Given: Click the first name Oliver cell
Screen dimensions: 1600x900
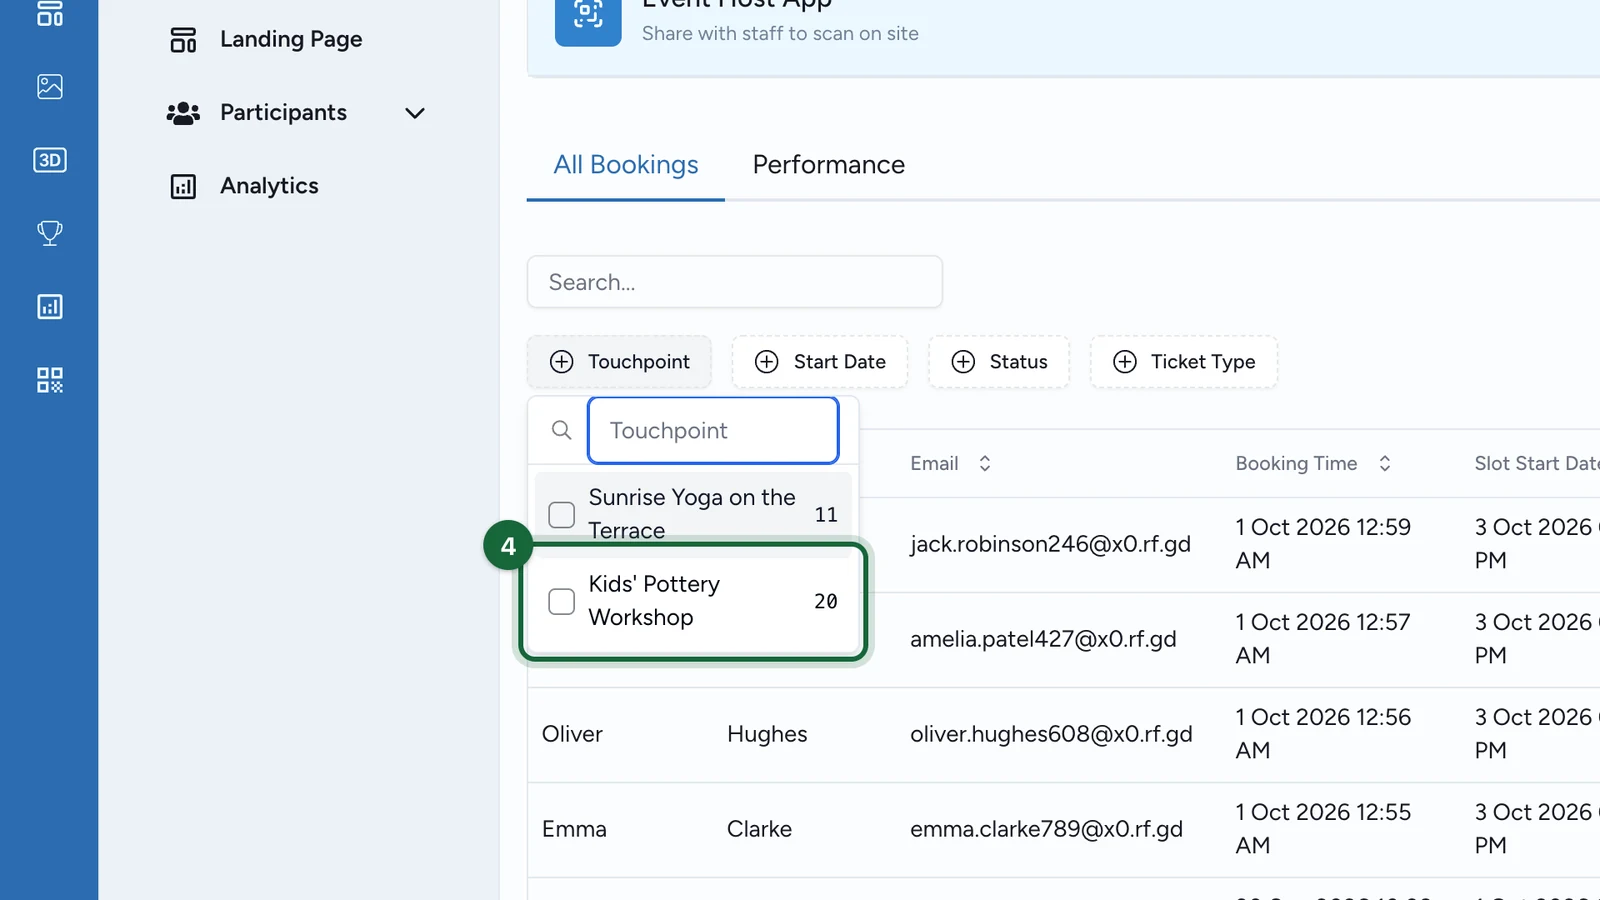Looking at the screenshot, I should [x=572, y=734].
